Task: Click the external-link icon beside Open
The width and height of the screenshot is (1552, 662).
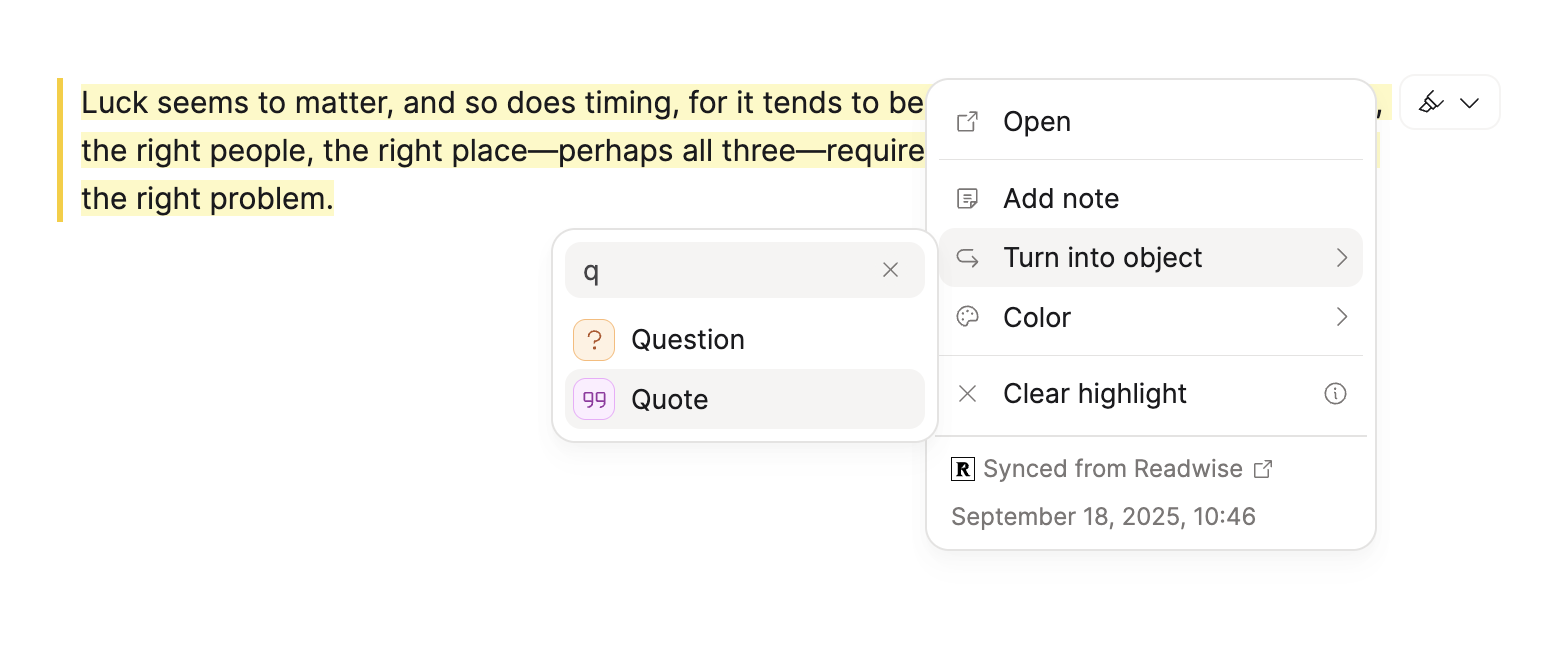Action: click(x=967, y=122)
